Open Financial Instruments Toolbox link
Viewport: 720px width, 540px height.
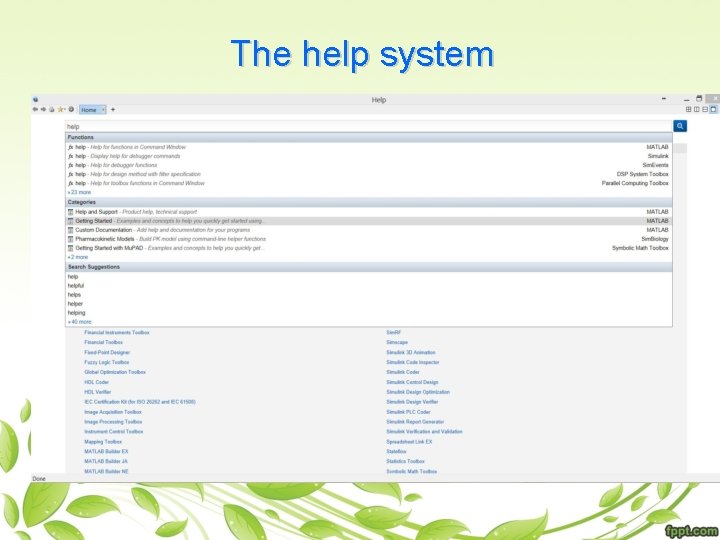point(117,332)
